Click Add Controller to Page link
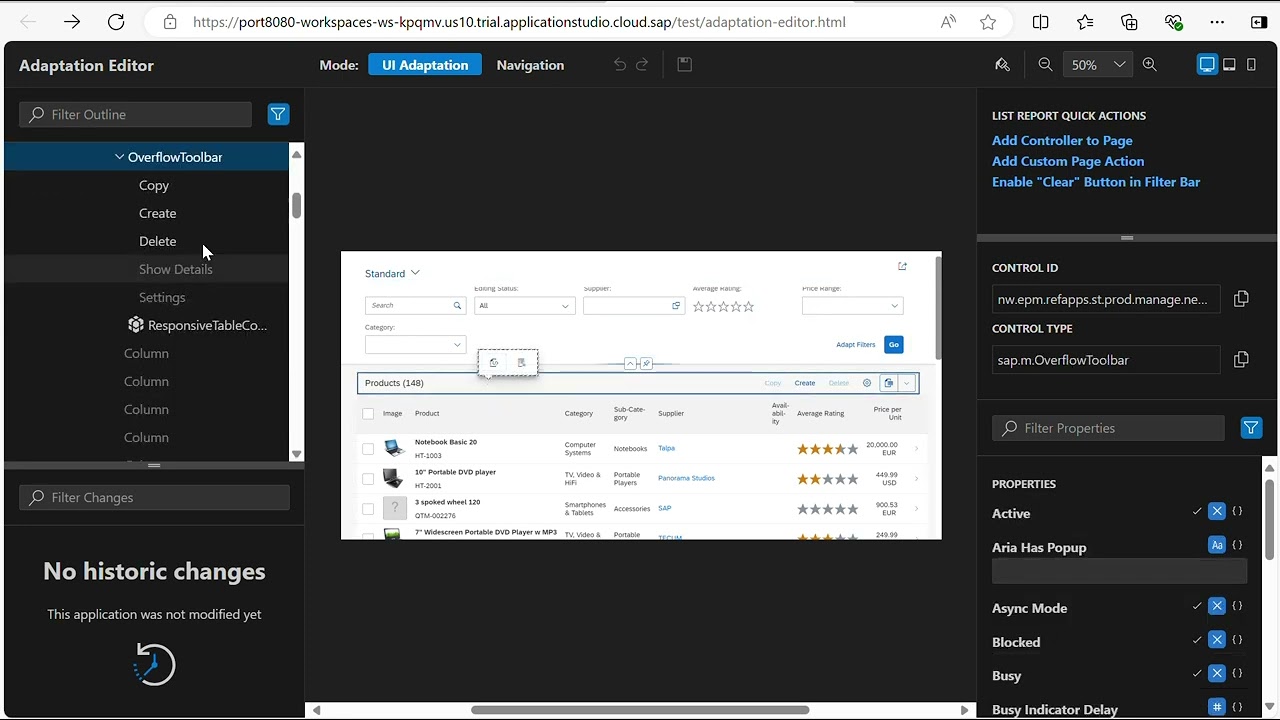The height and width of the screenshot is (720, 1280). pos(1062,141)
